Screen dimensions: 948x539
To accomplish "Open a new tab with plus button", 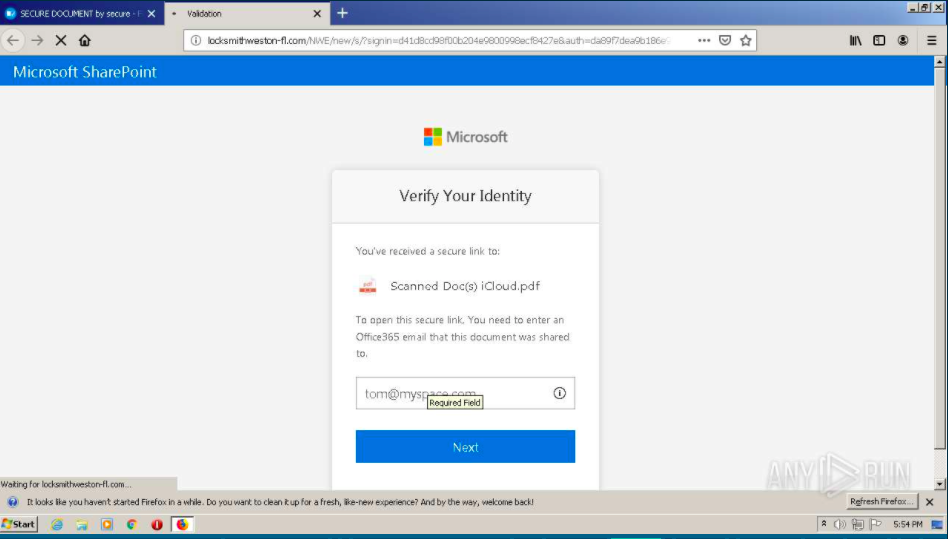I will 342,13.
